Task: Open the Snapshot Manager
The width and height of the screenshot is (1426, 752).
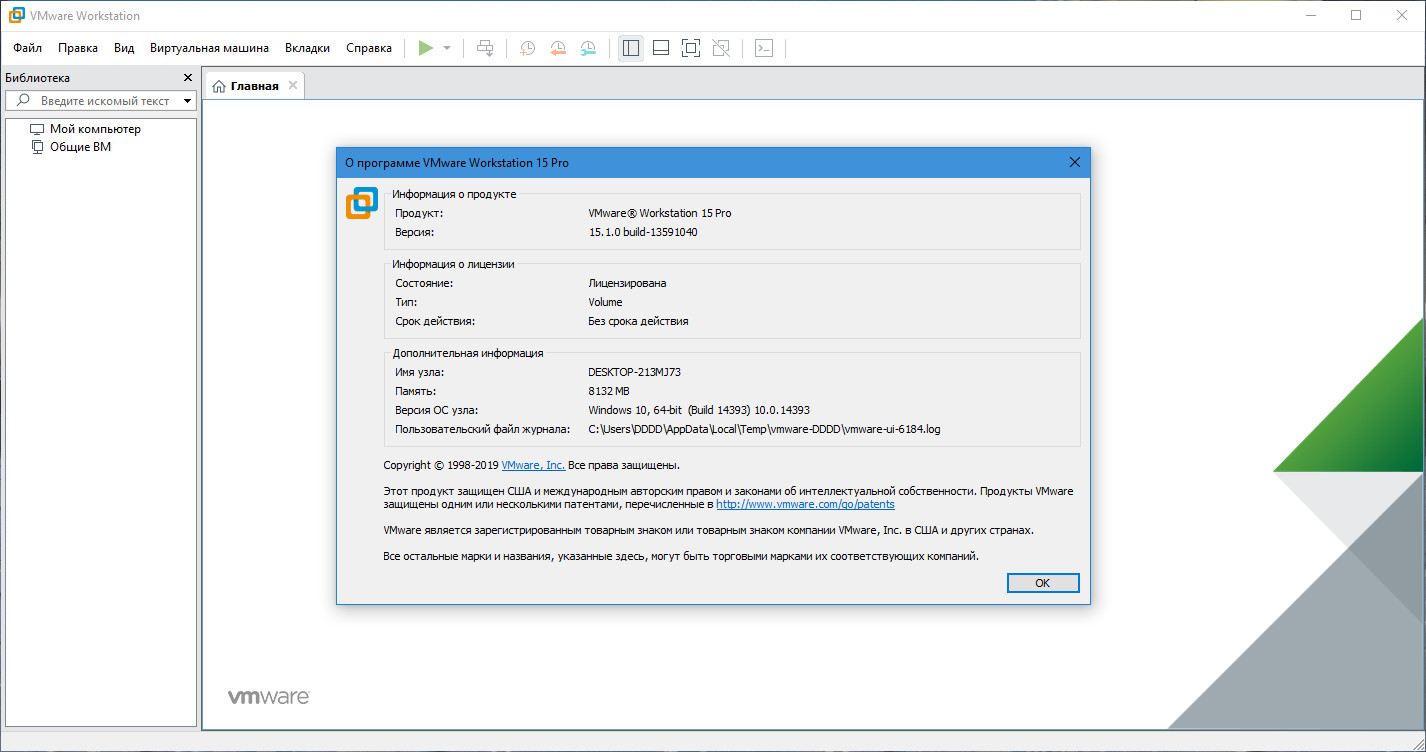Action: pyautogui.click(x=588, y=47)
